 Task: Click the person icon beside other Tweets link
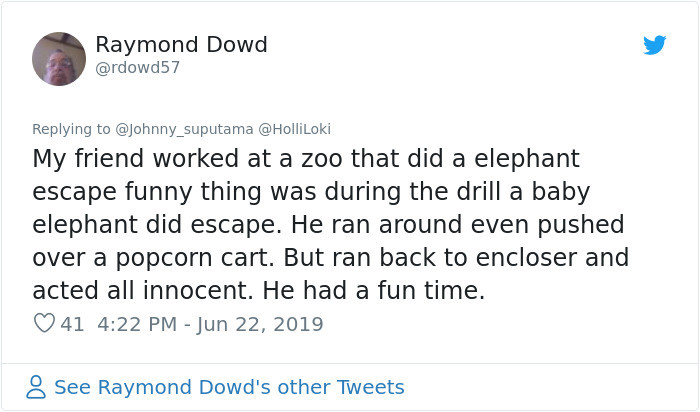(36, 387)
